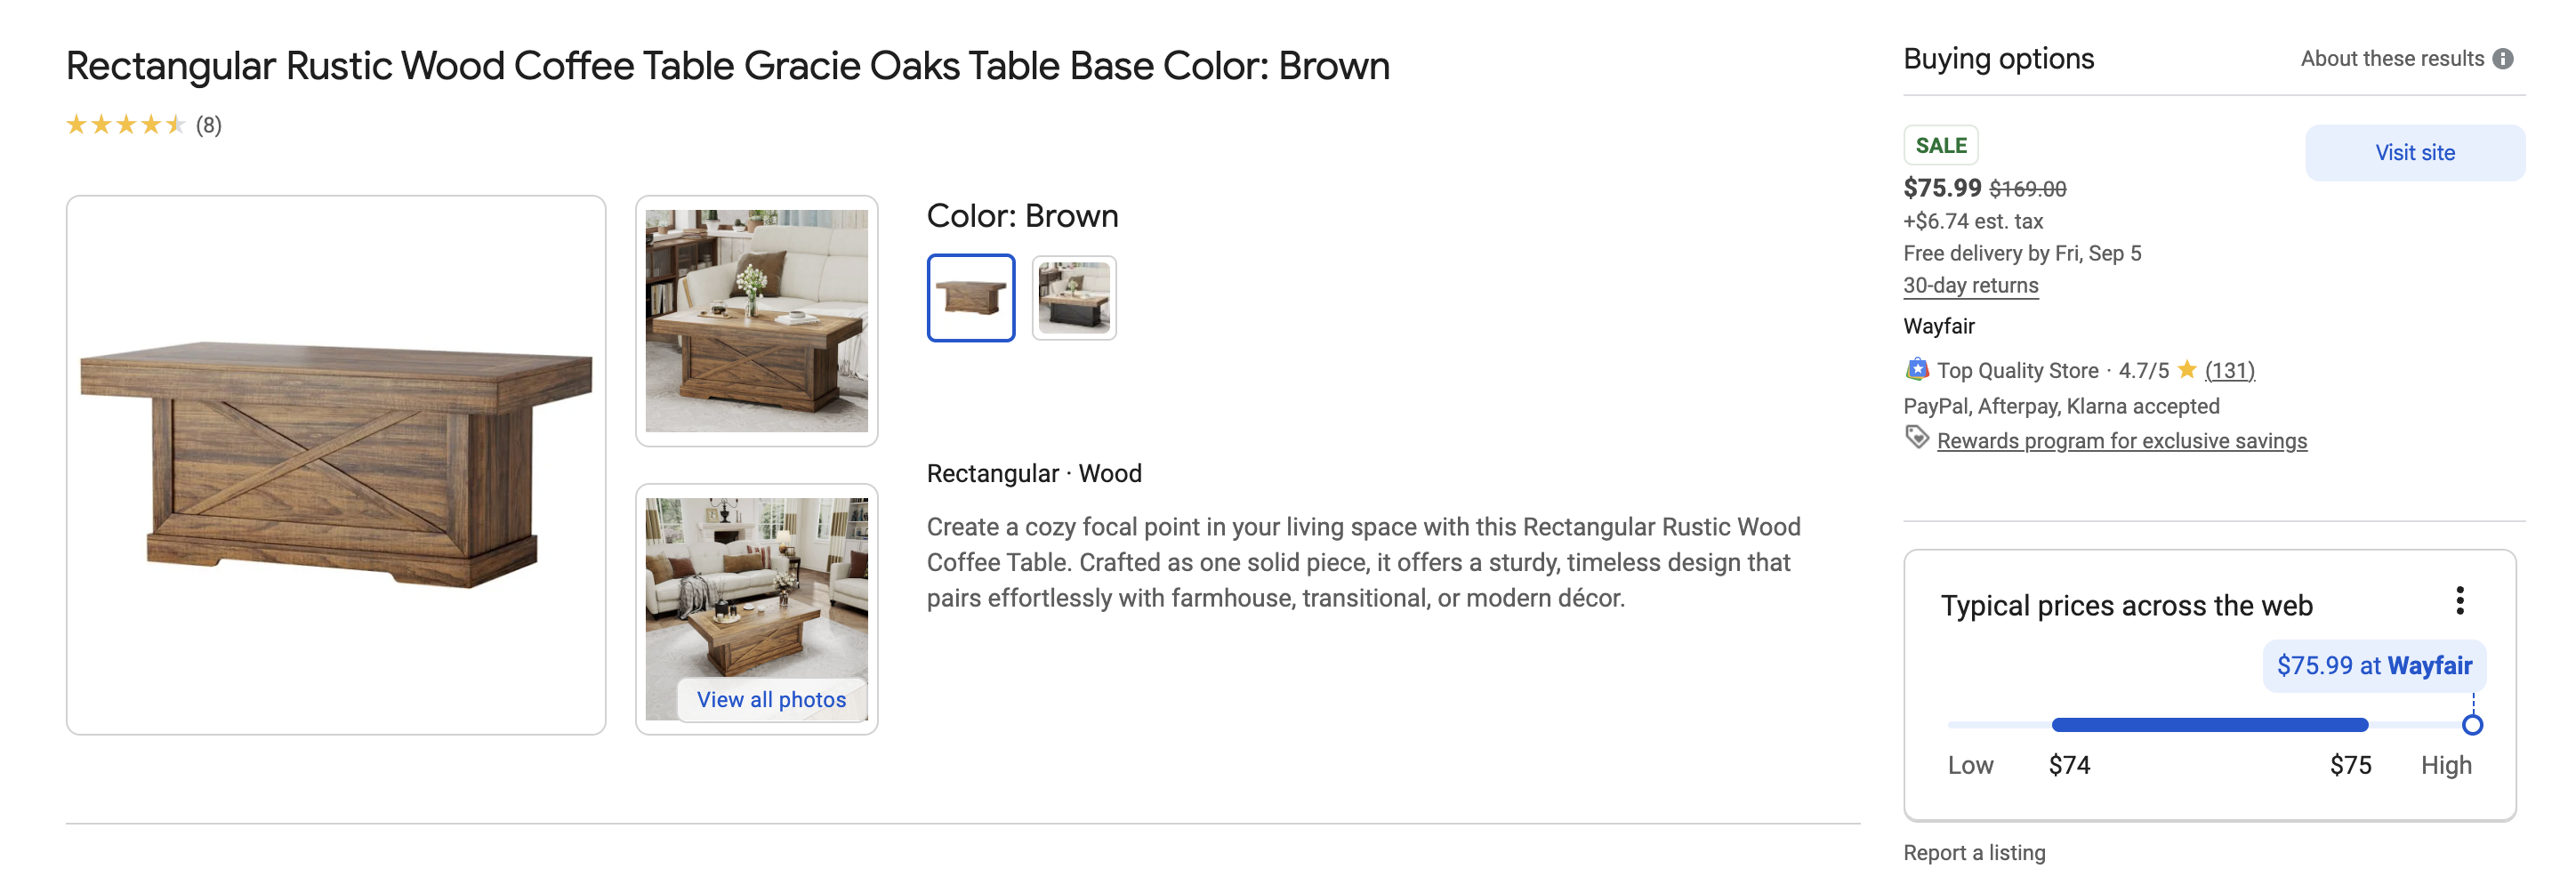Click the rewards program tag icon

tap(1916, 438)
